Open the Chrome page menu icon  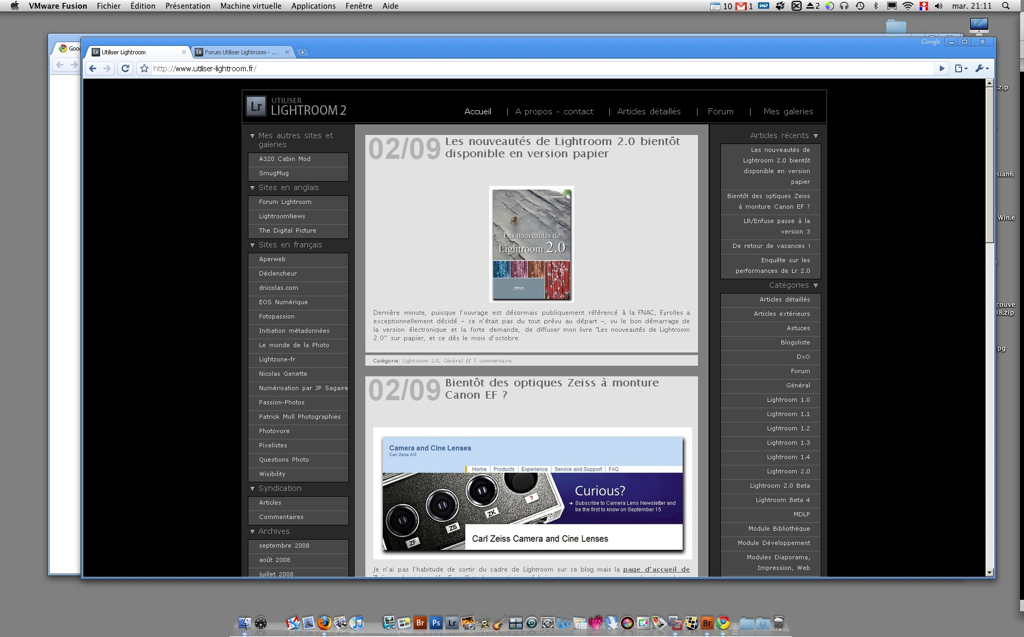coord(960,69)
